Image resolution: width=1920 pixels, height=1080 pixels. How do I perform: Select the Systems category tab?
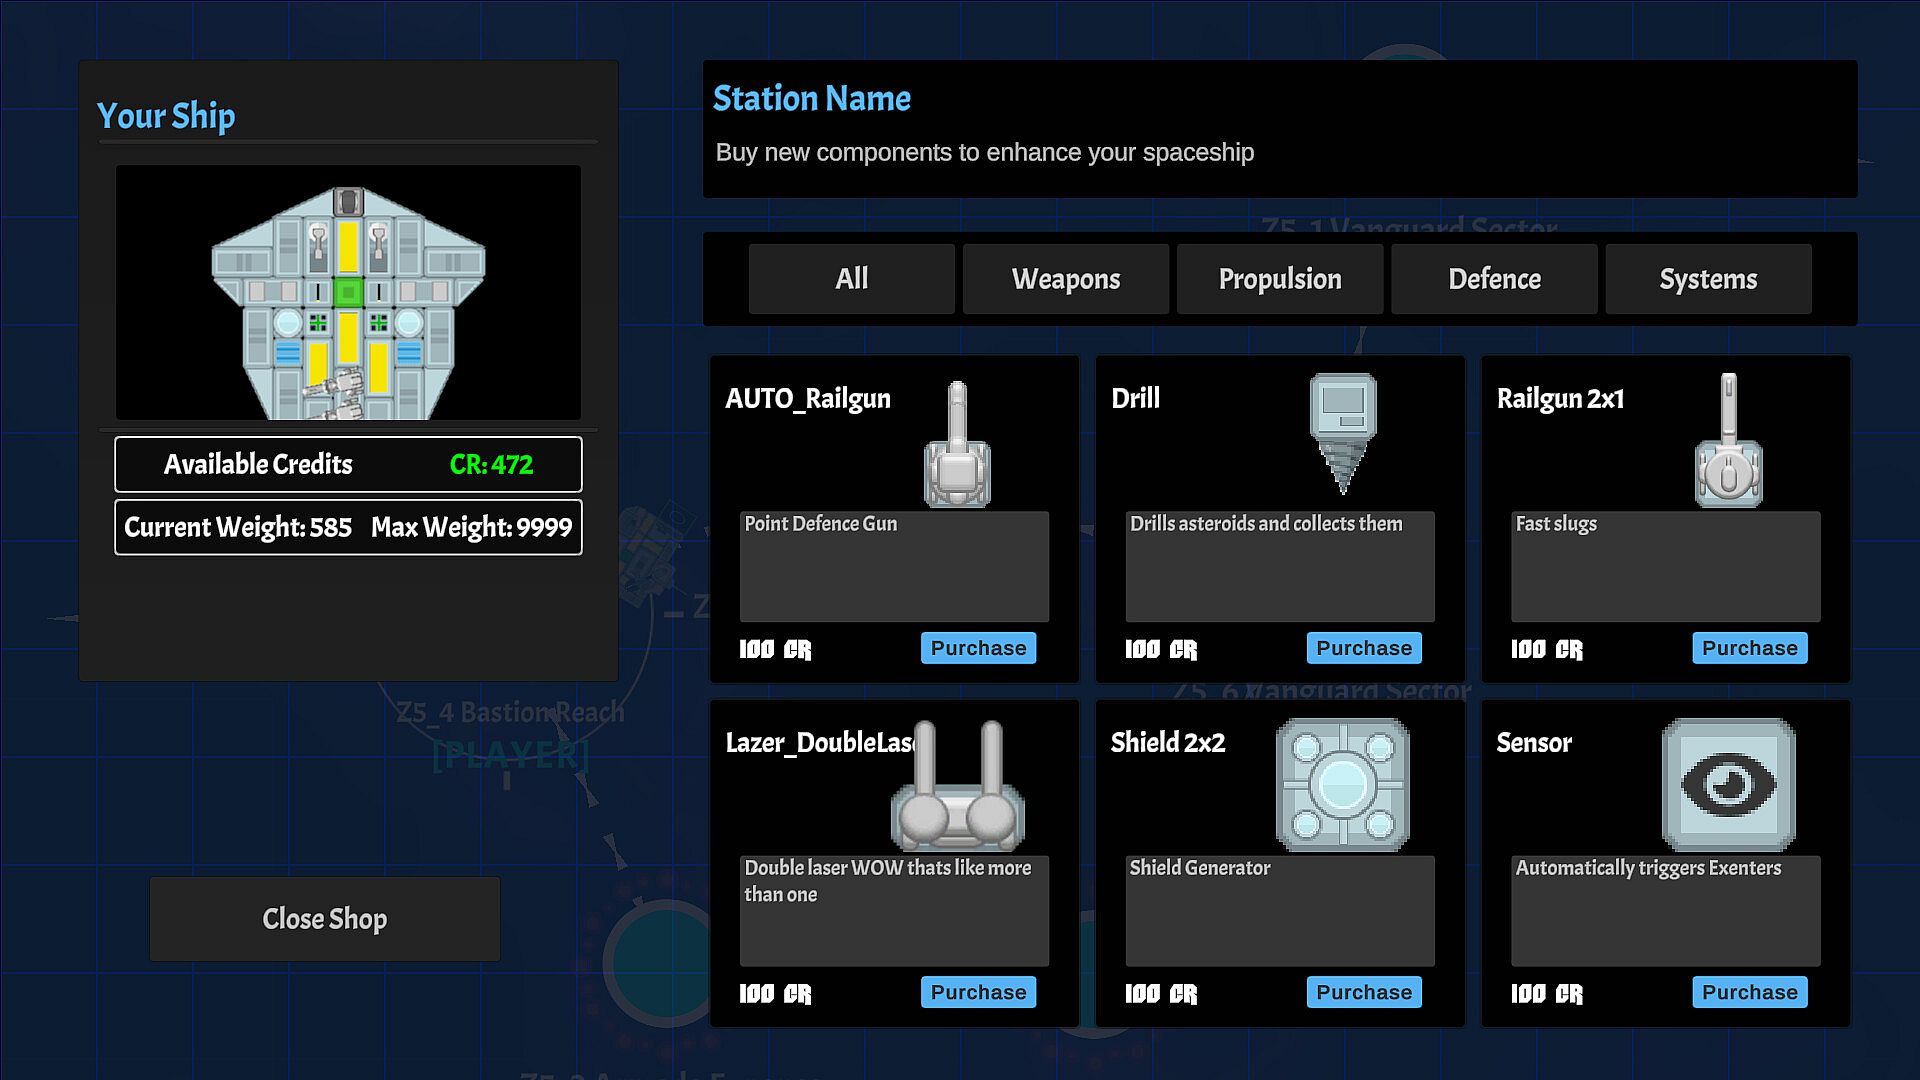[1708, 279]
